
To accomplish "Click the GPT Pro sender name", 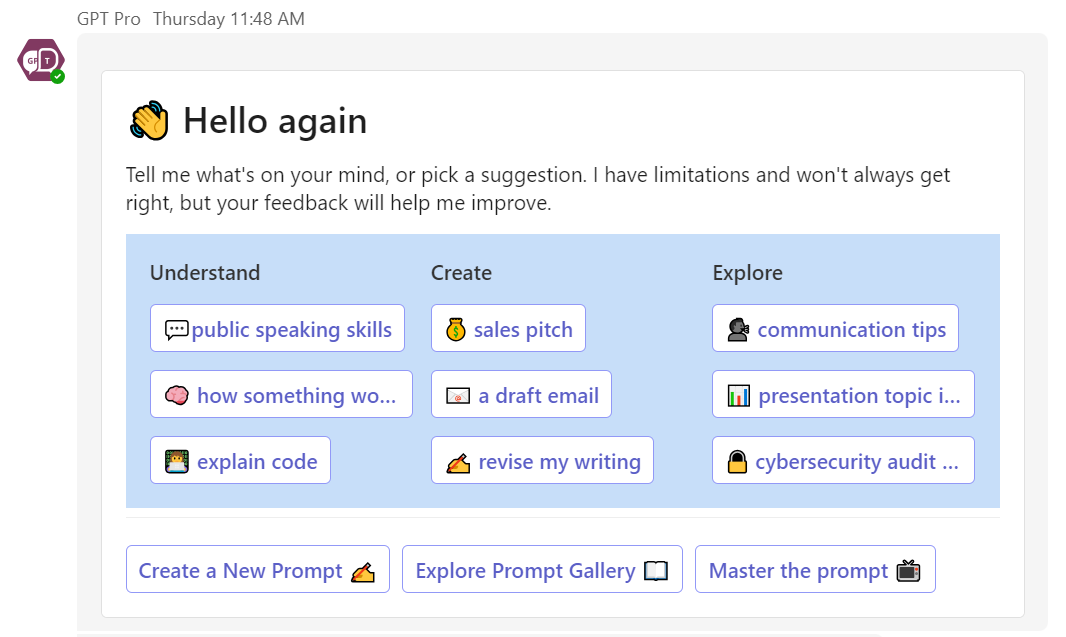I will click(109, 19).
